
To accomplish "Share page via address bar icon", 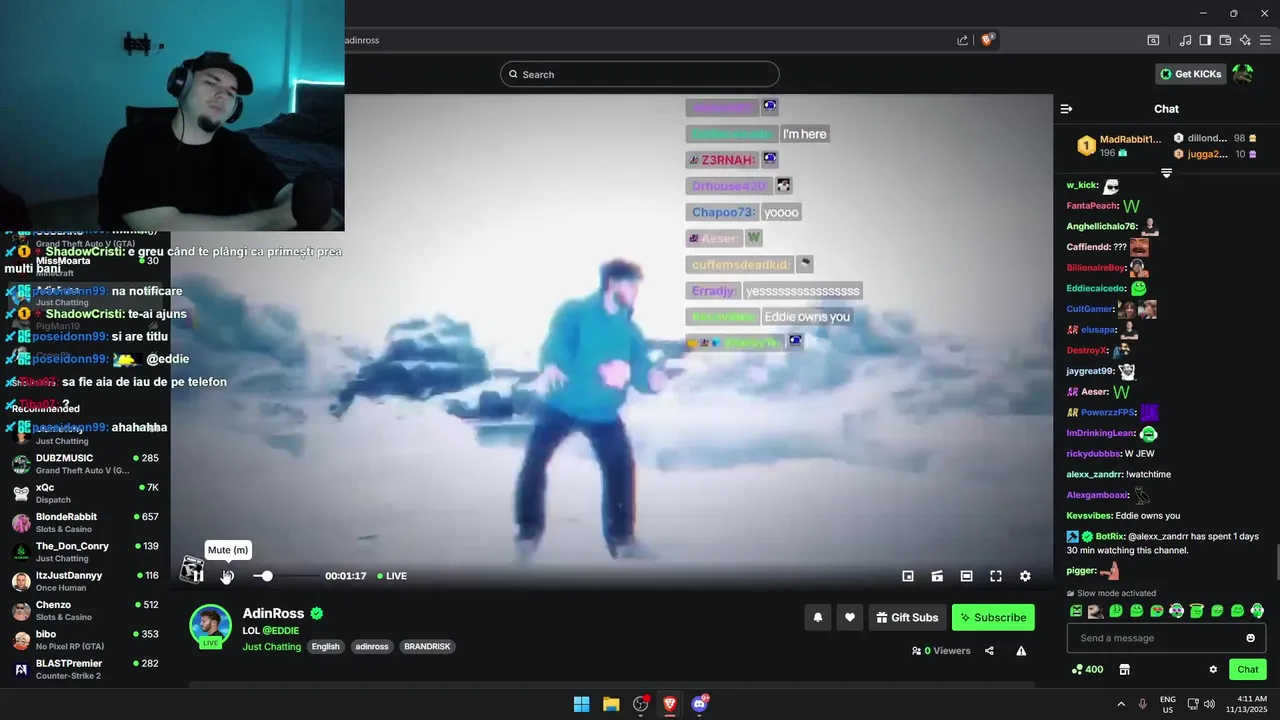I will coord(962,40).
